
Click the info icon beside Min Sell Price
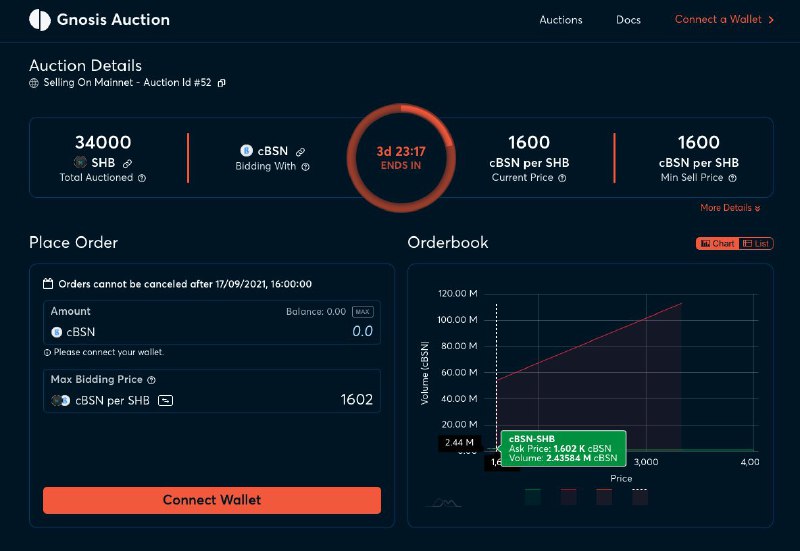(732, 178)
